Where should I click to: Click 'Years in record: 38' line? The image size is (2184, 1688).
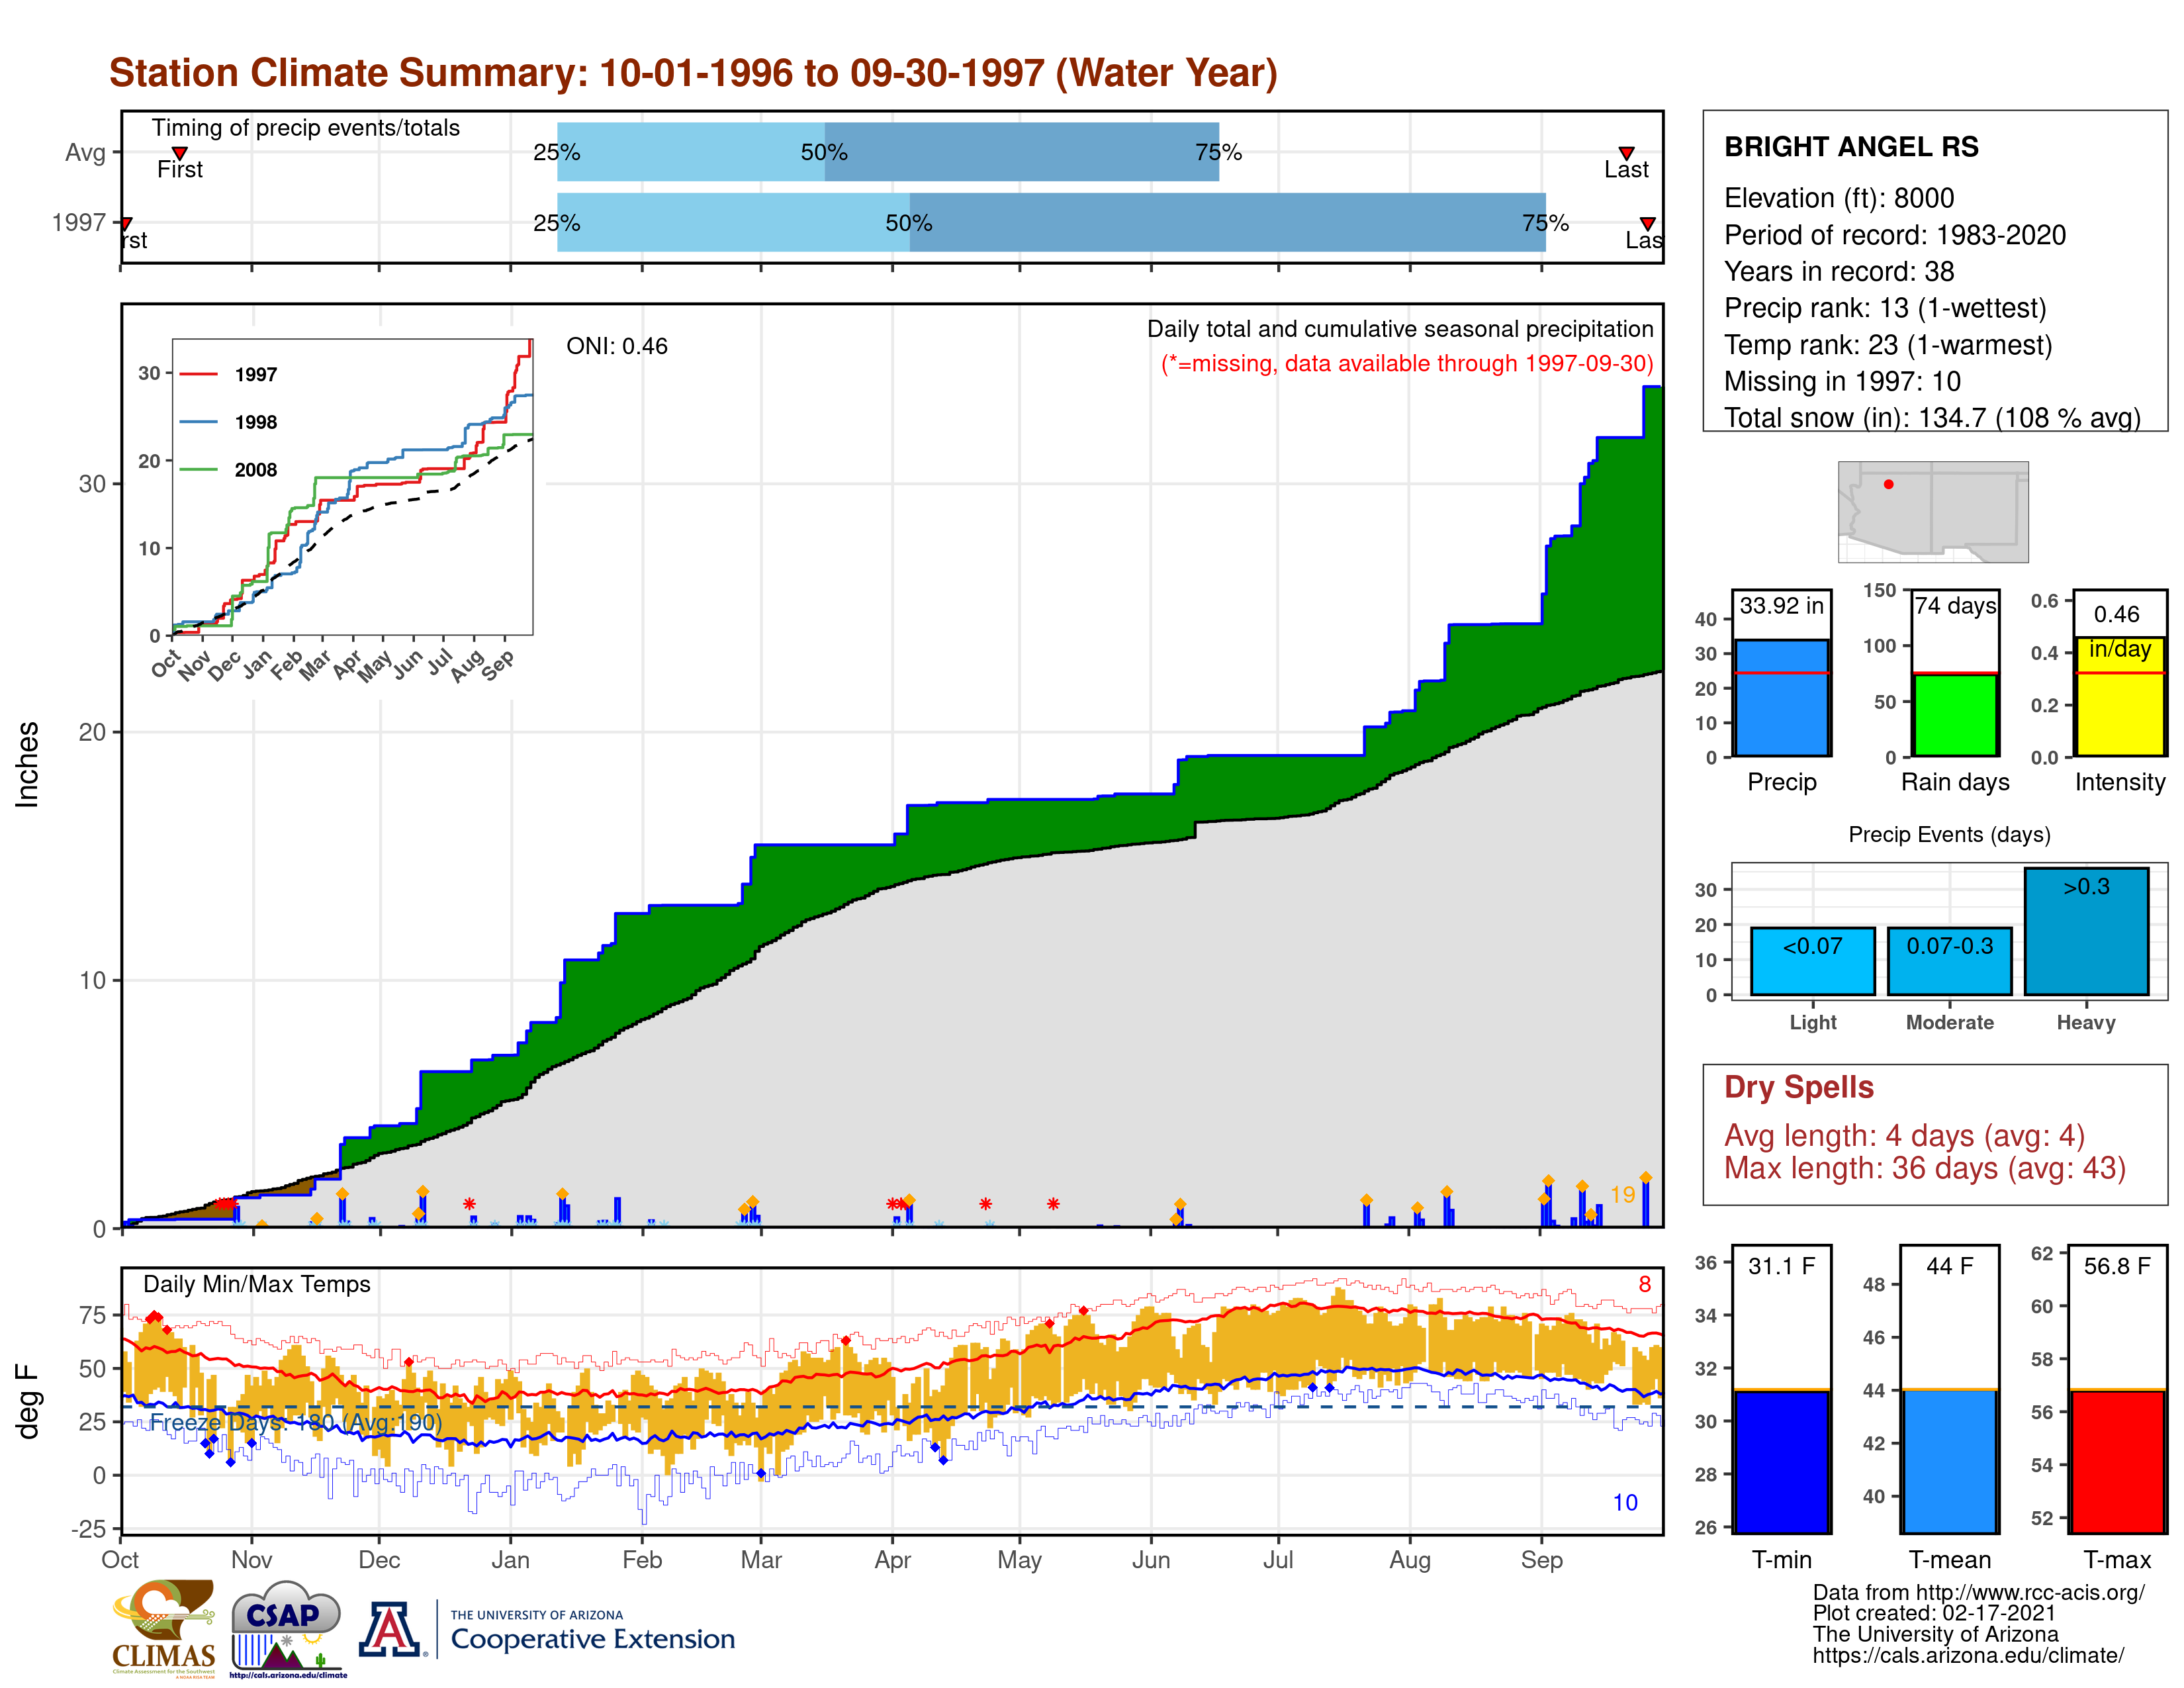1838,272
